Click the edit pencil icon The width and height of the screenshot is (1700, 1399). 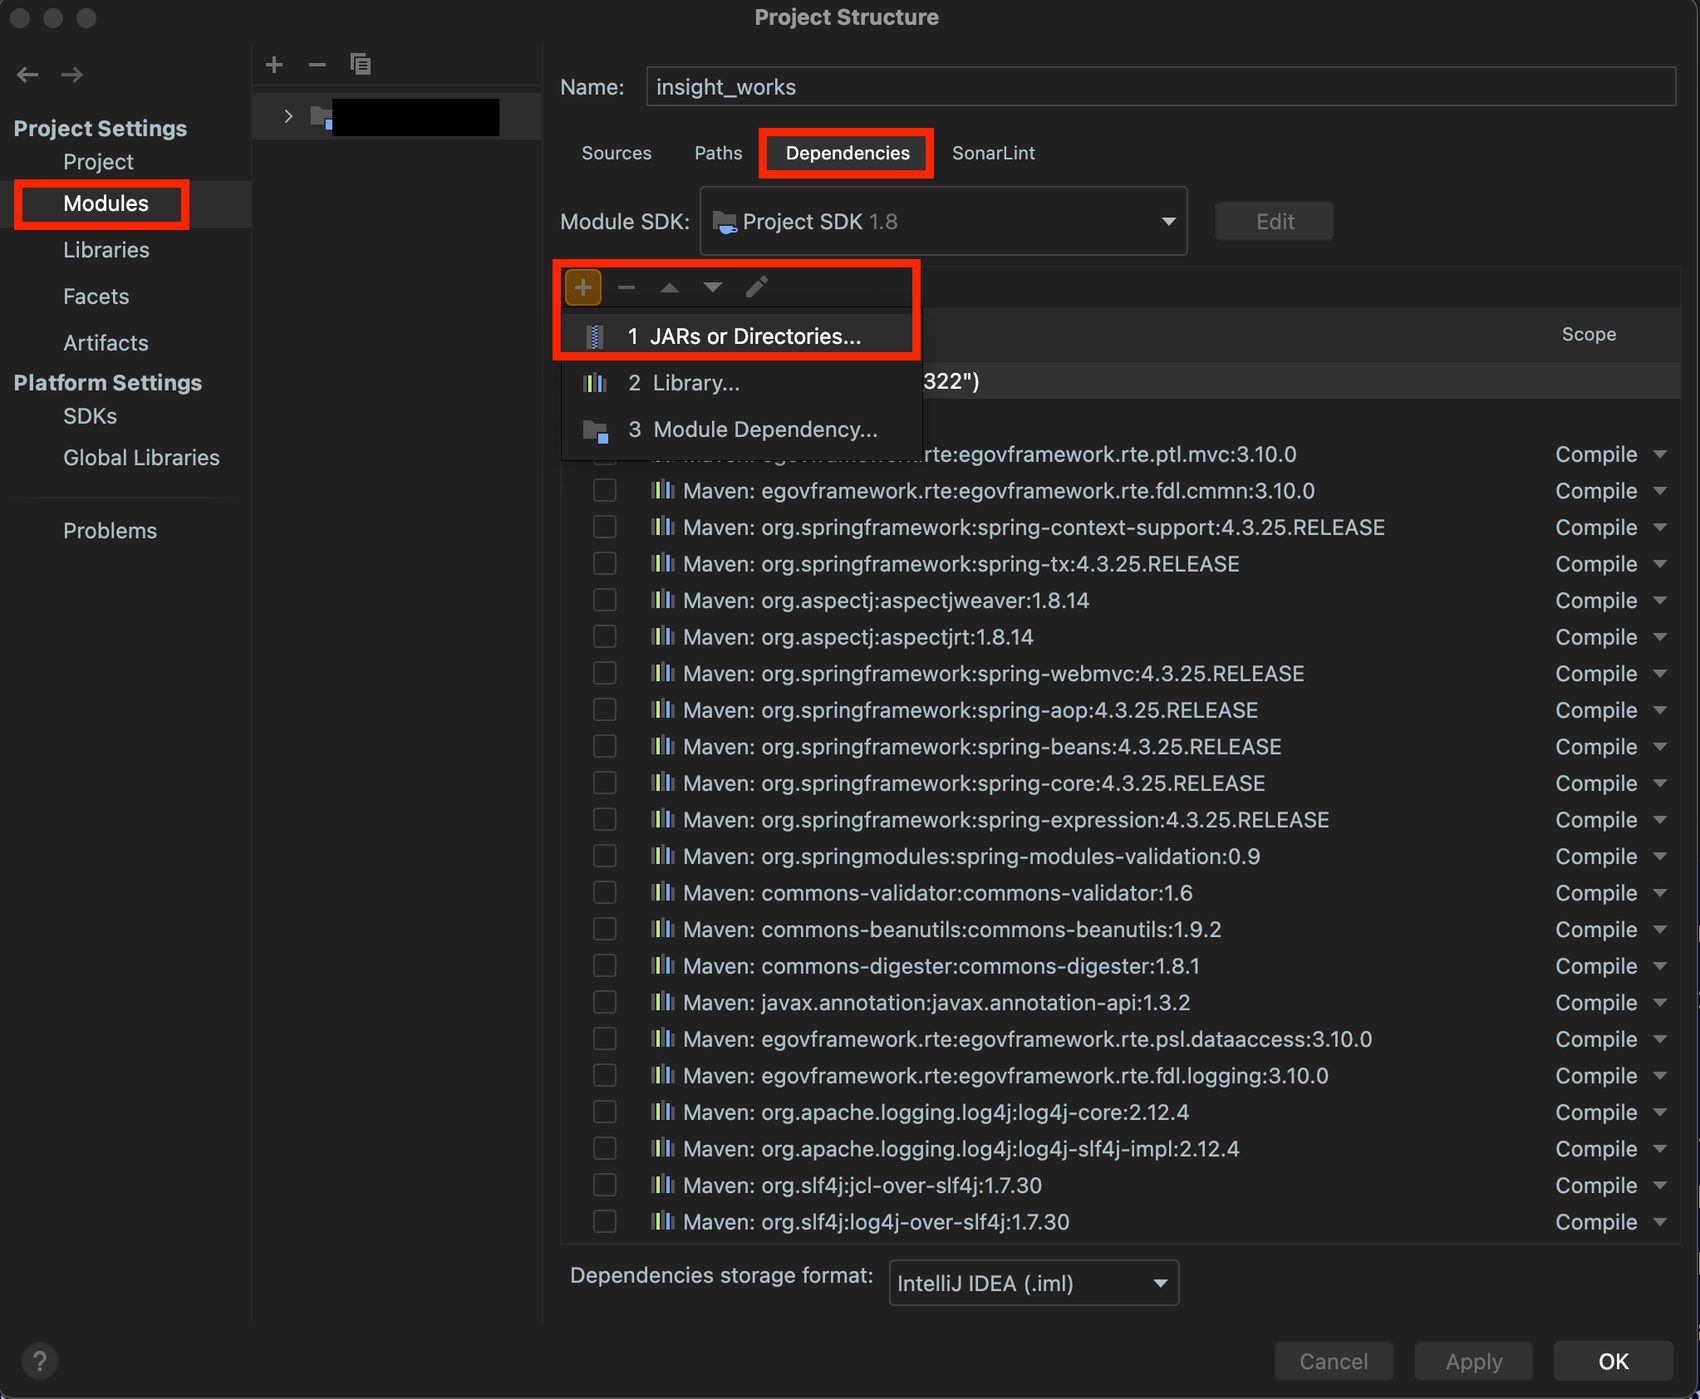tap(757, 288)
